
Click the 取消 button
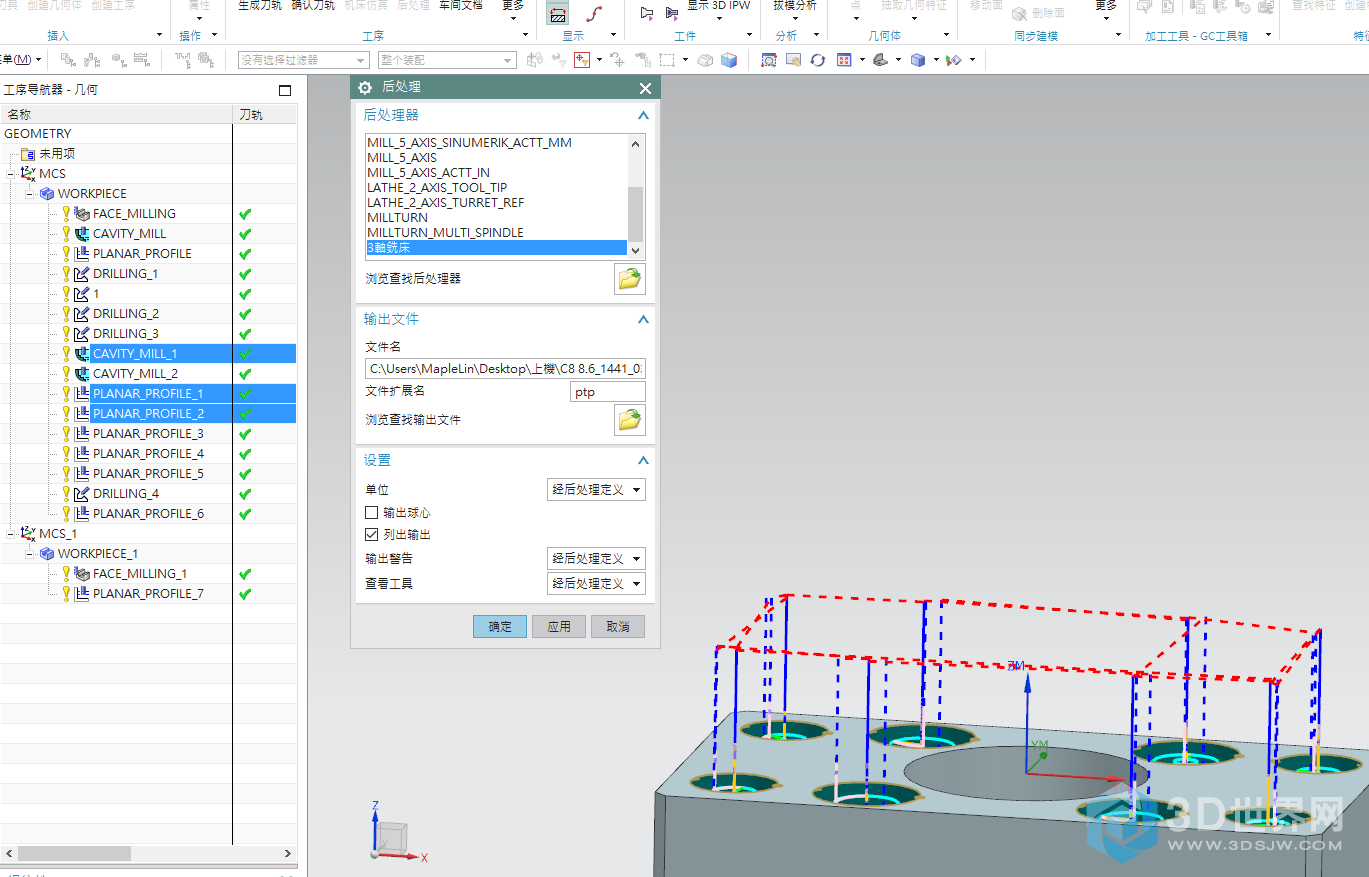(x=618, y=627)
